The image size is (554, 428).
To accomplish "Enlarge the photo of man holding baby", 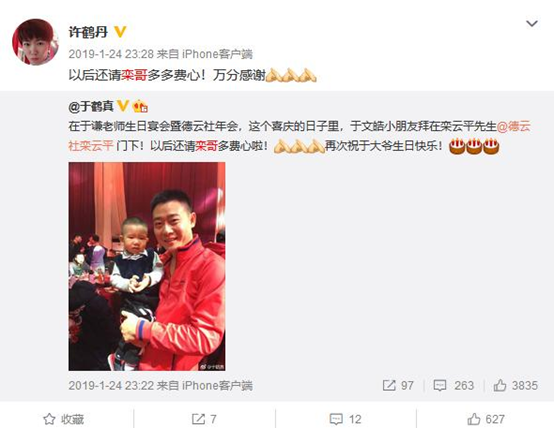I will pyautogui.click(x=147, y=266).
